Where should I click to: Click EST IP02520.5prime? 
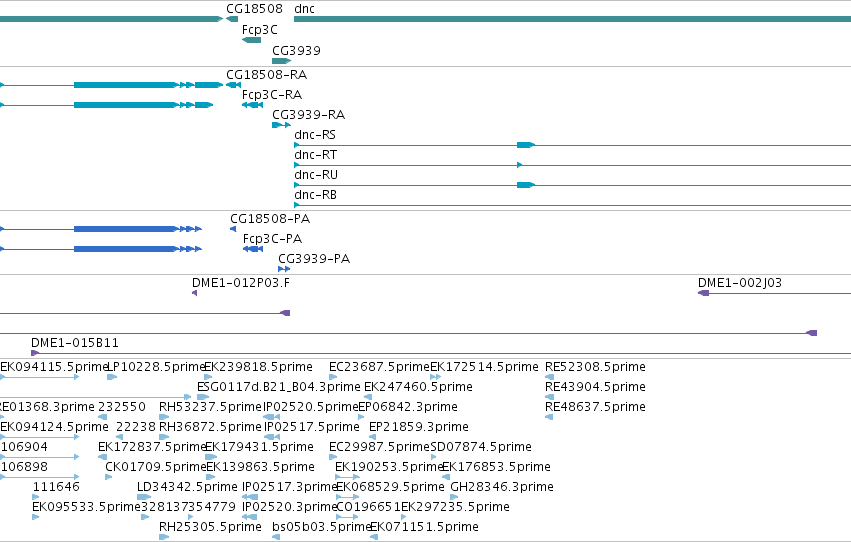pos(311,407)
